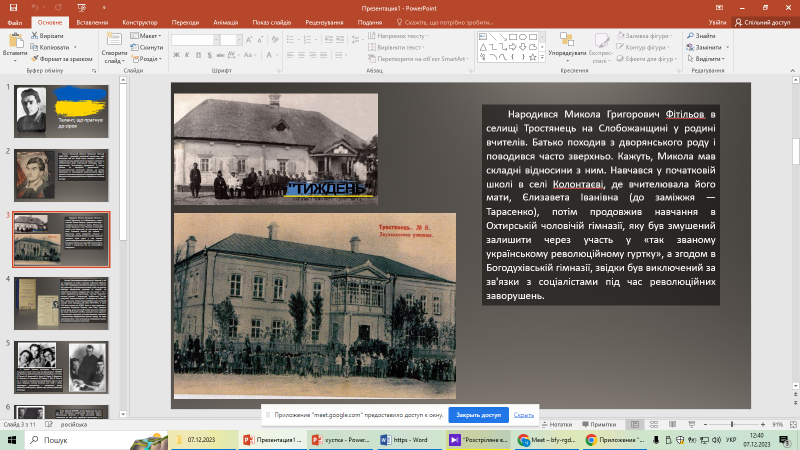This screenshot has height=450, width=800.
Task: Switch to slide sorter view
Action: tap(654, 424)
